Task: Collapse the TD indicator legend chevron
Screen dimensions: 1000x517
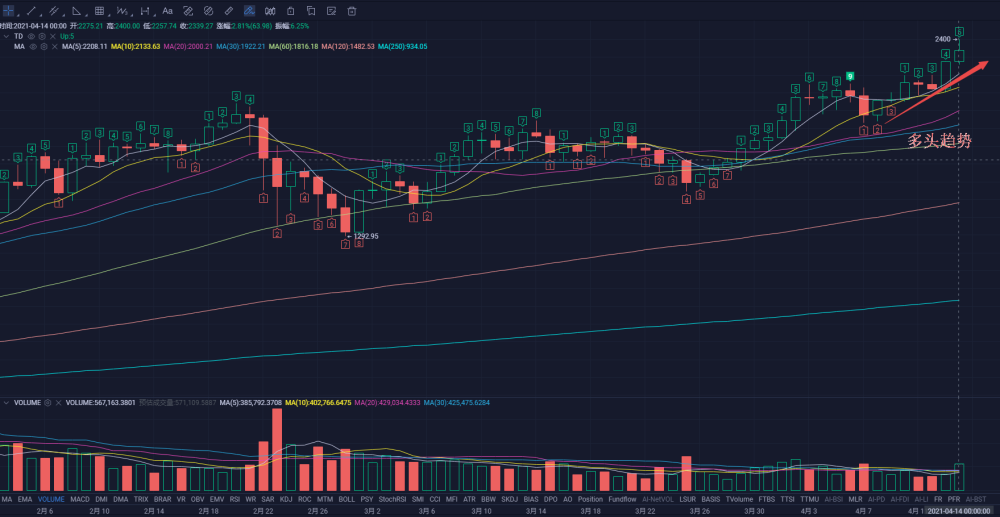Action: click(x=6, y=36)
